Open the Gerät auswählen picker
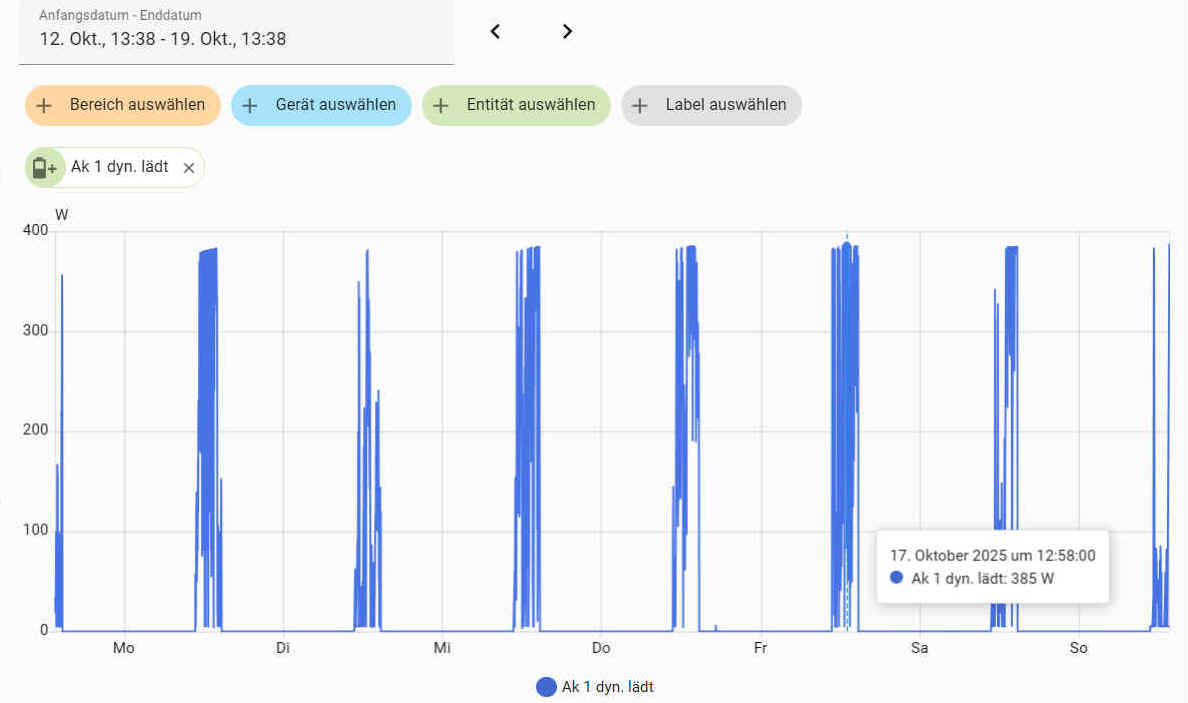Image resolution: width=1188 pixels, height=703 pixels. coord(321,105)
